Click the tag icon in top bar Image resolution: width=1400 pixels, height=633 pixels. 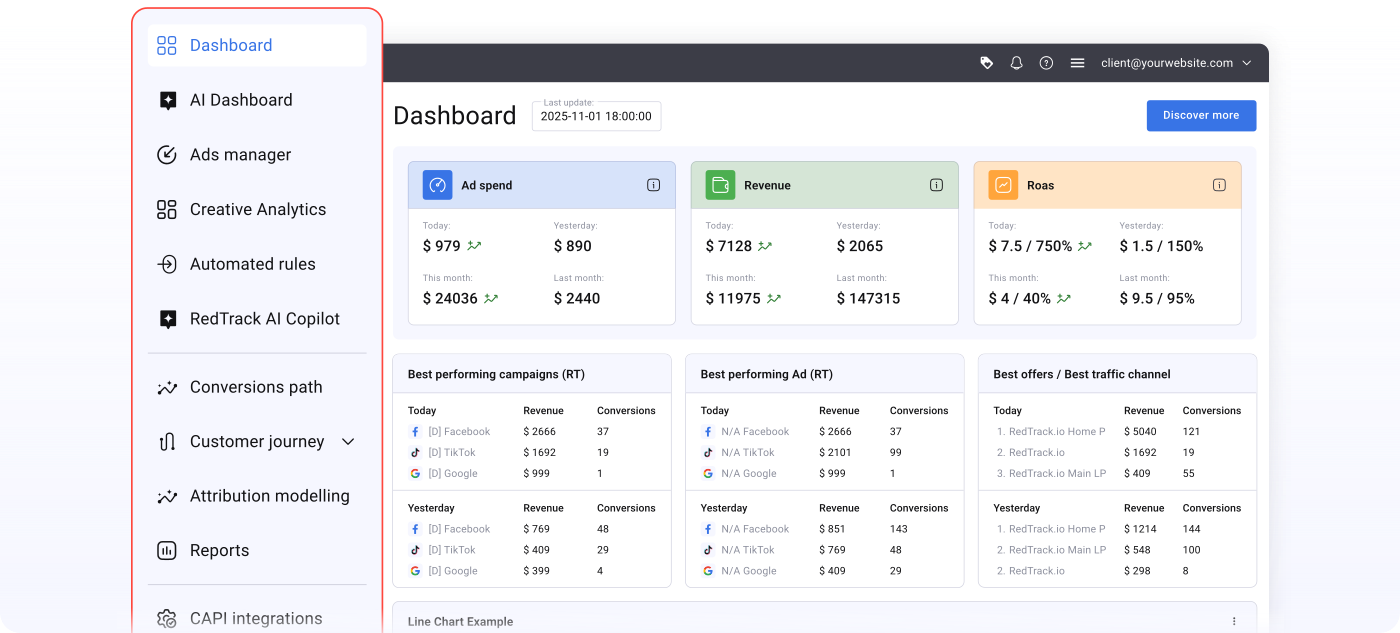[x=986, y=63]
